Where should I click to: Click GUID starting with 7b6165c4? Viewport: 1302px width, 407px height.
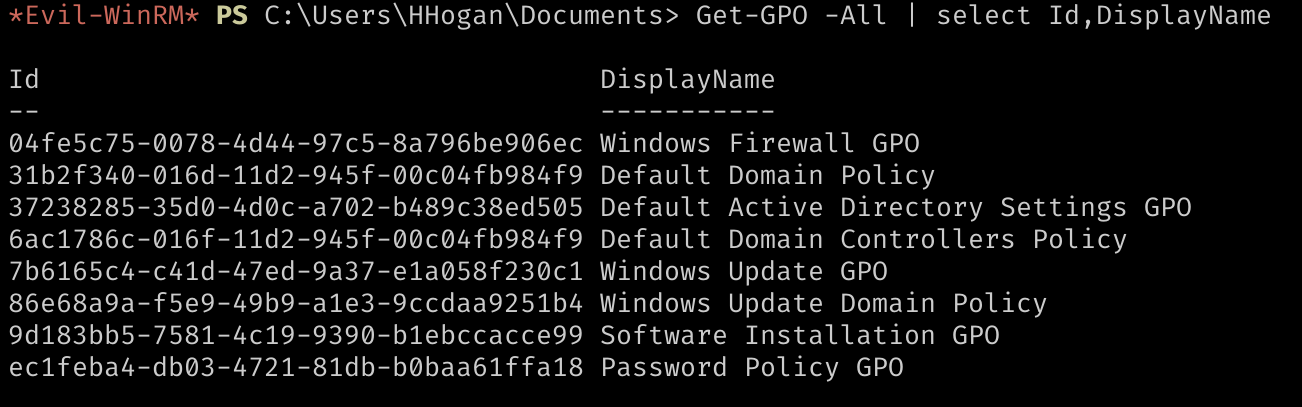coord(296,271)
